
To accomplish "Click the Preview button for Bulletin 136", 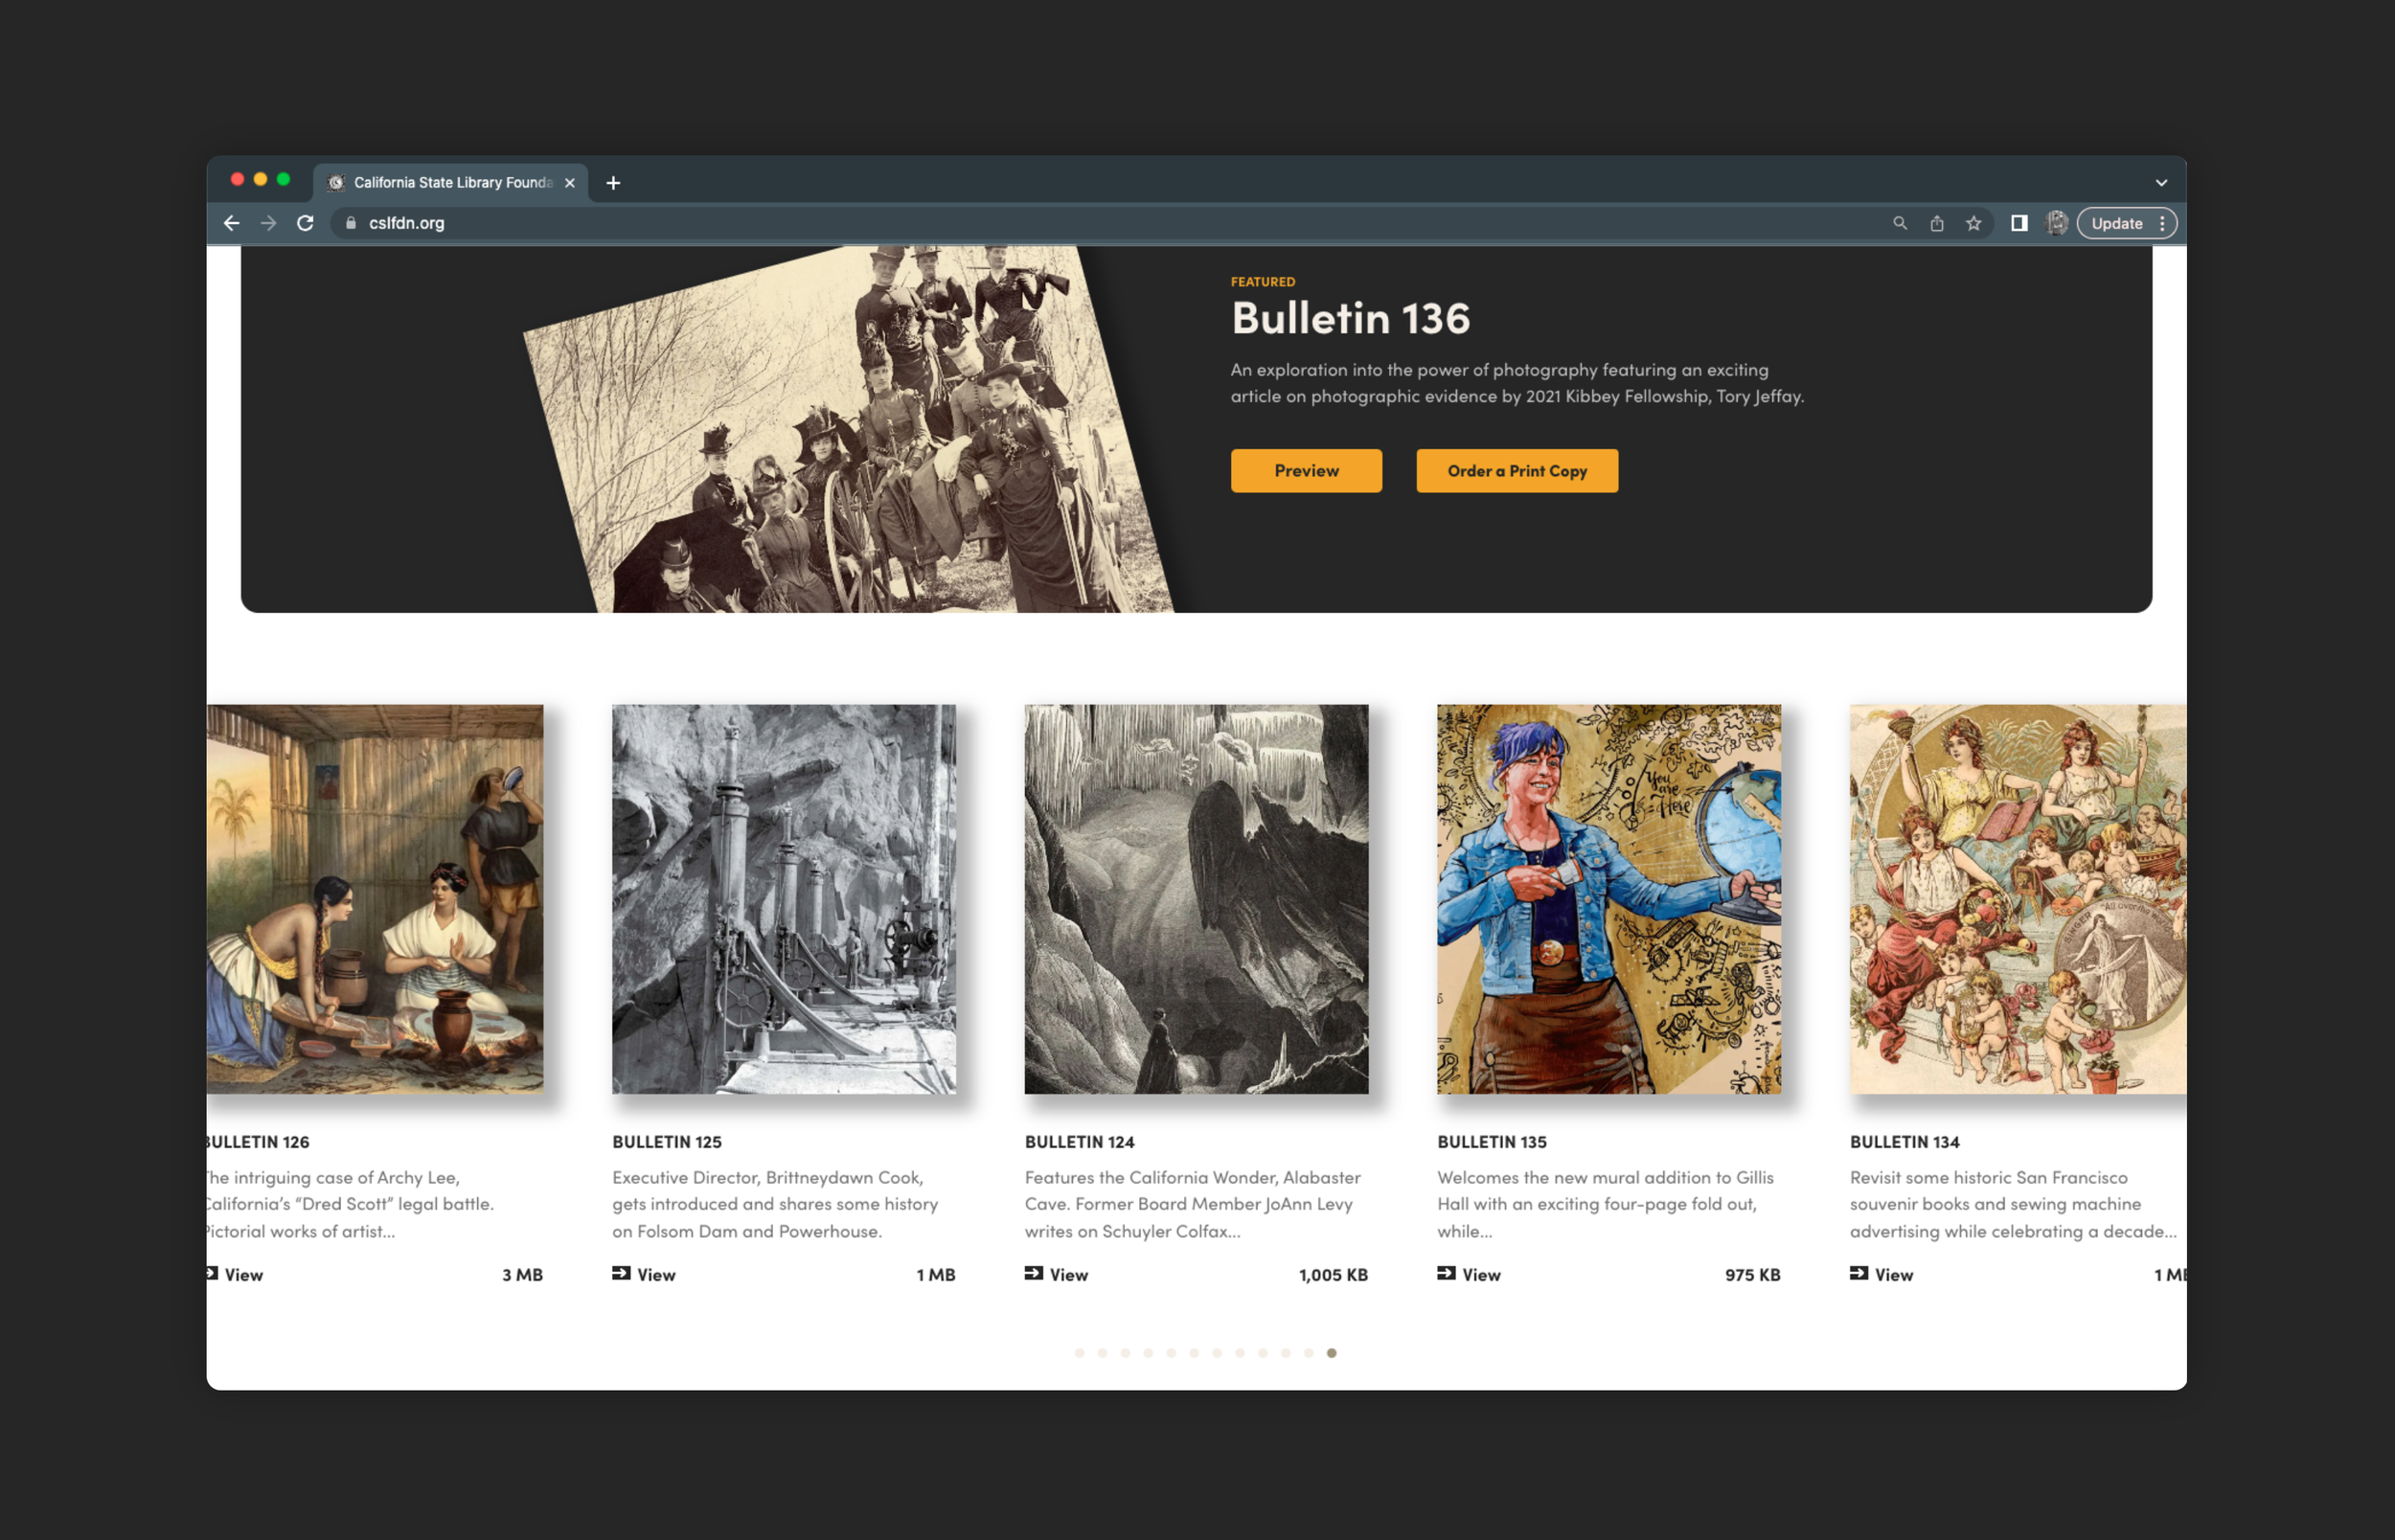I will tap(1305, 470).
